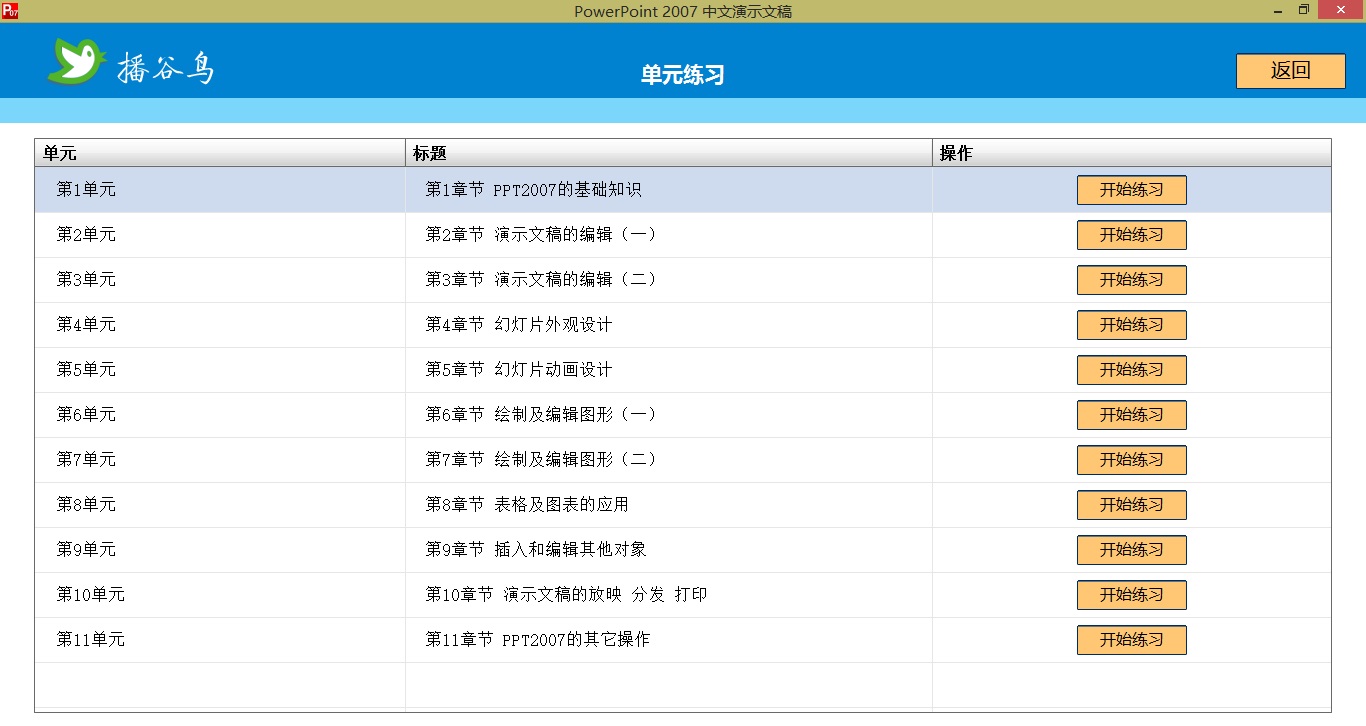Click title 第11章节 PPT2007的其它操作
The height and width of the screenshot is (726, 1366).
click(537, 639)
